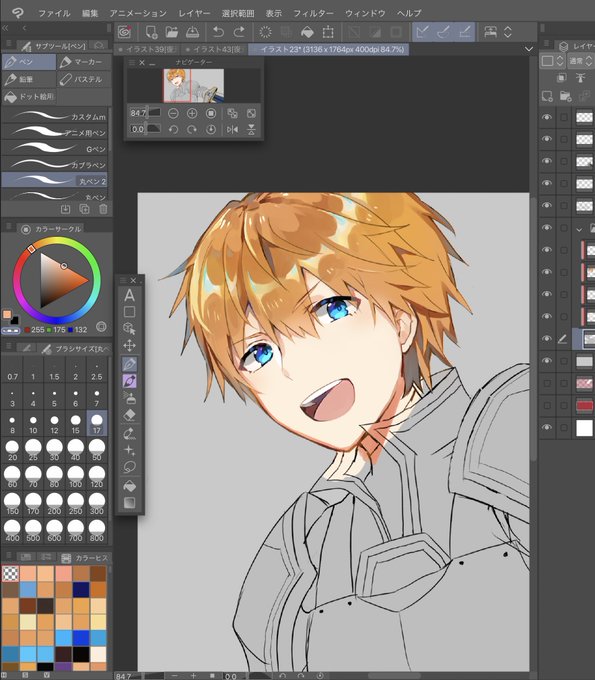Toggle Snap to grid in command bar
The height and width of the screenshot is (680, 595).
click(464, 32)
